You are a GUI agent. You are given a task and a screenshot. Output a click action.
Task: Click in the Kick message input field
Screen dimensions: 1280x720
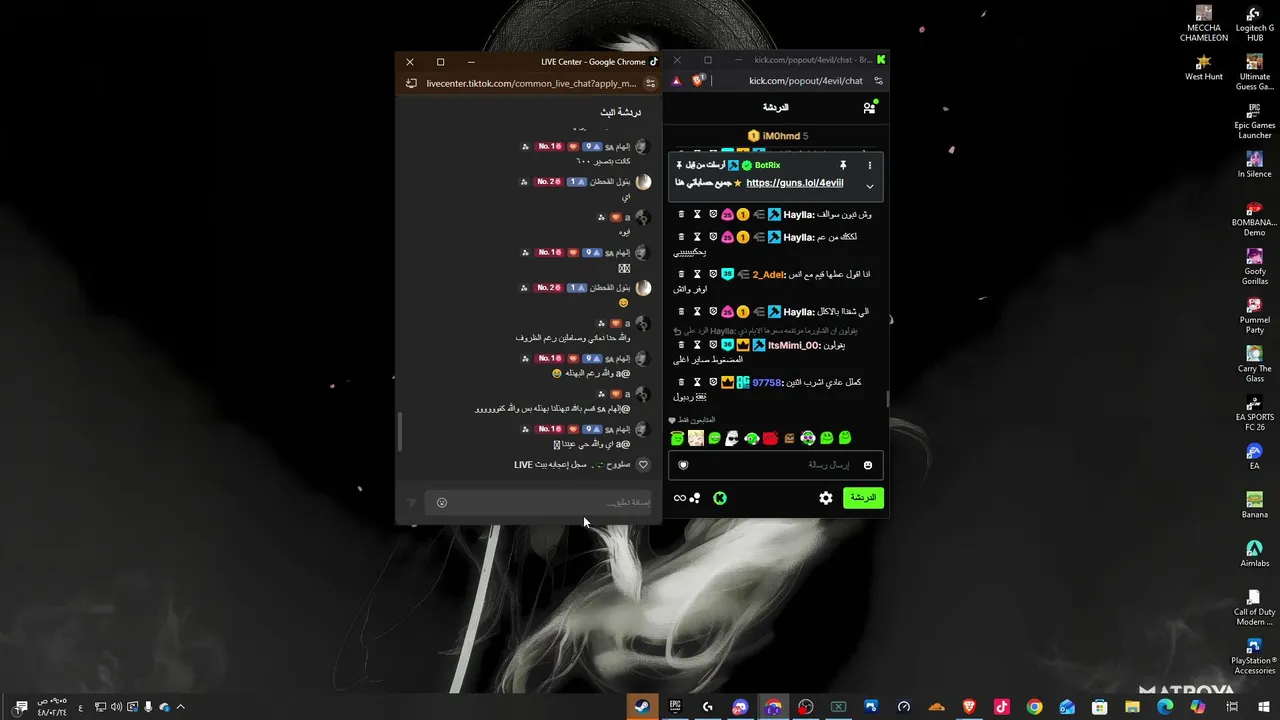(x=775, y=465)
